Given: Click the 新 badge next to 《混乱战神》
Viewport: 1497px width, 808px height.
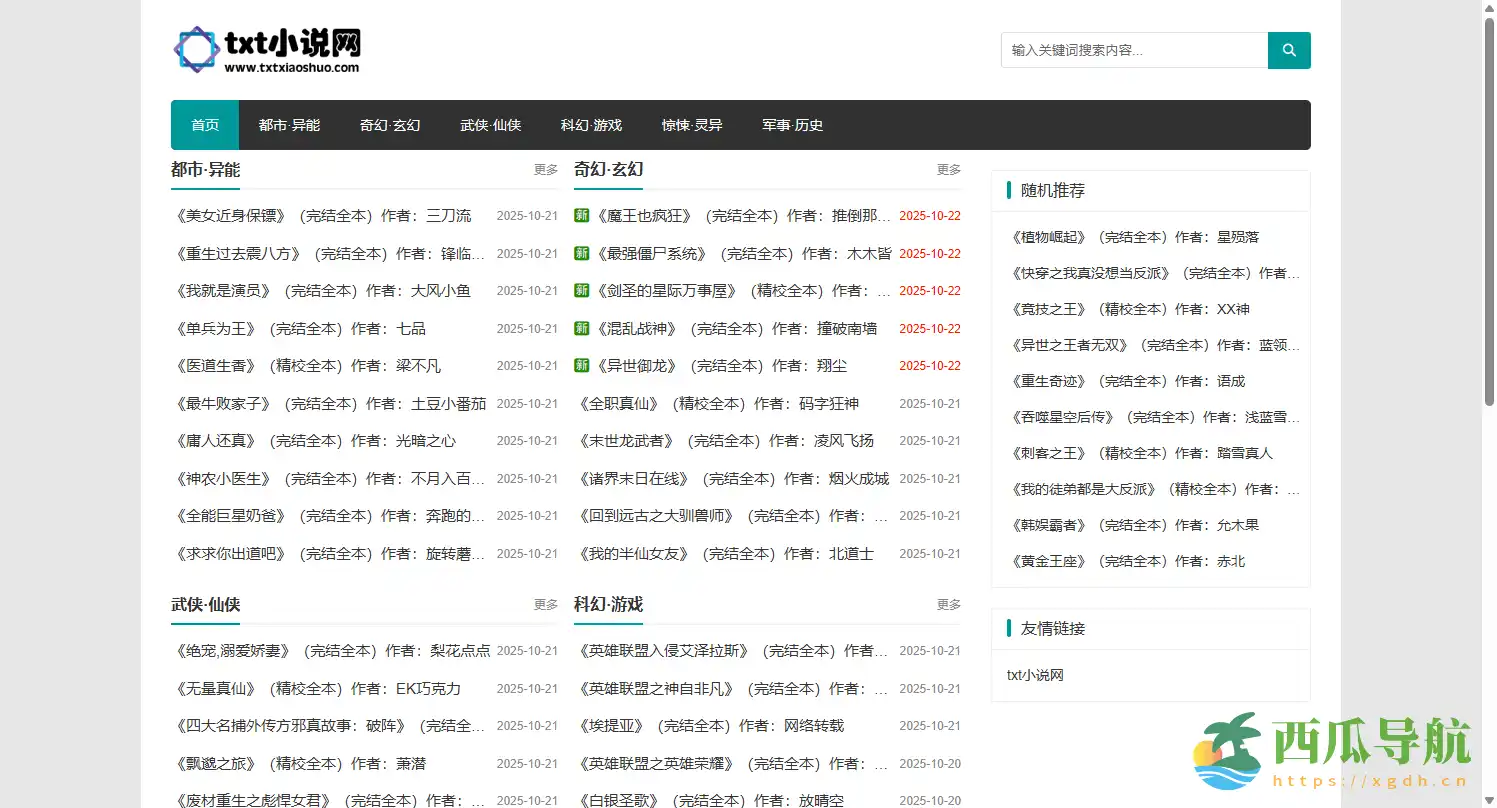Looking at the screenshot, I should click(x=581, y=329).
